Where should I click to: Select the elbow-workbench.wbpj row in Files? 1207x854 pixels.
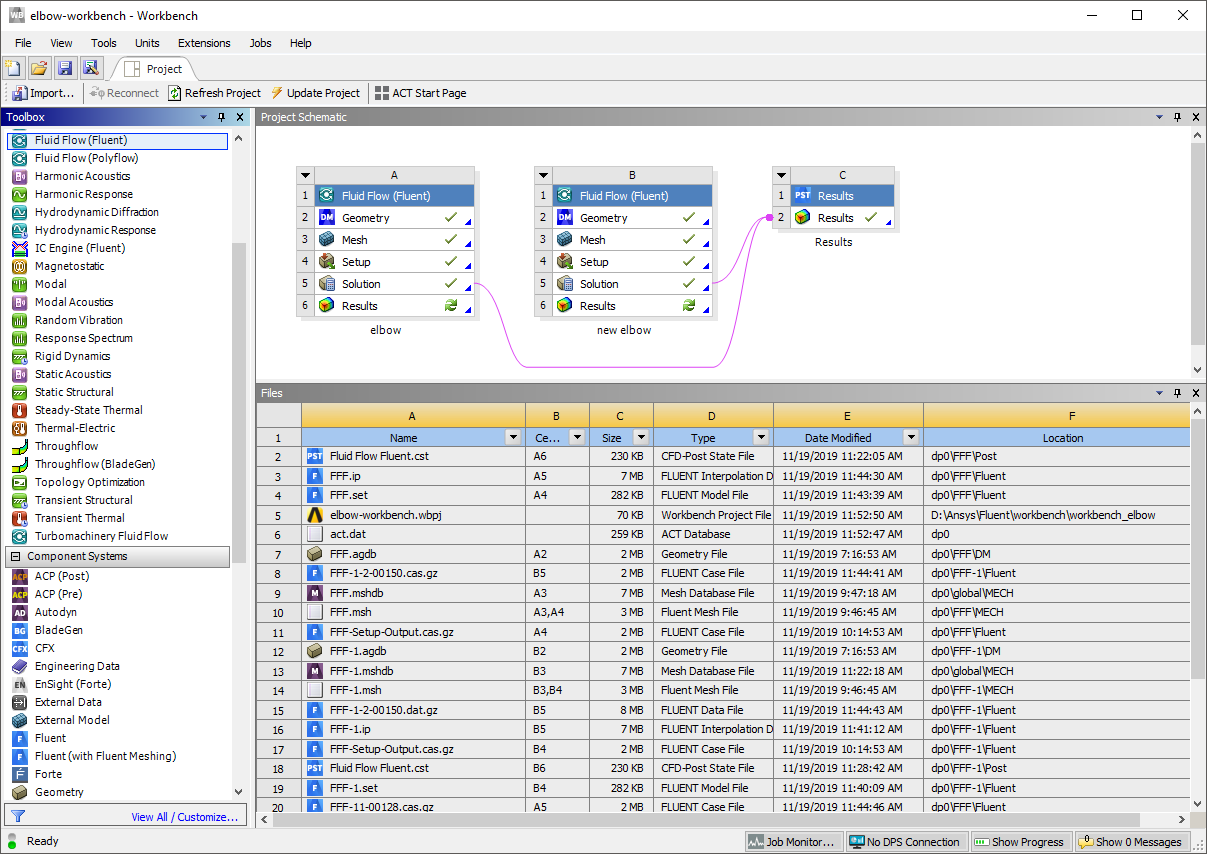400,514
